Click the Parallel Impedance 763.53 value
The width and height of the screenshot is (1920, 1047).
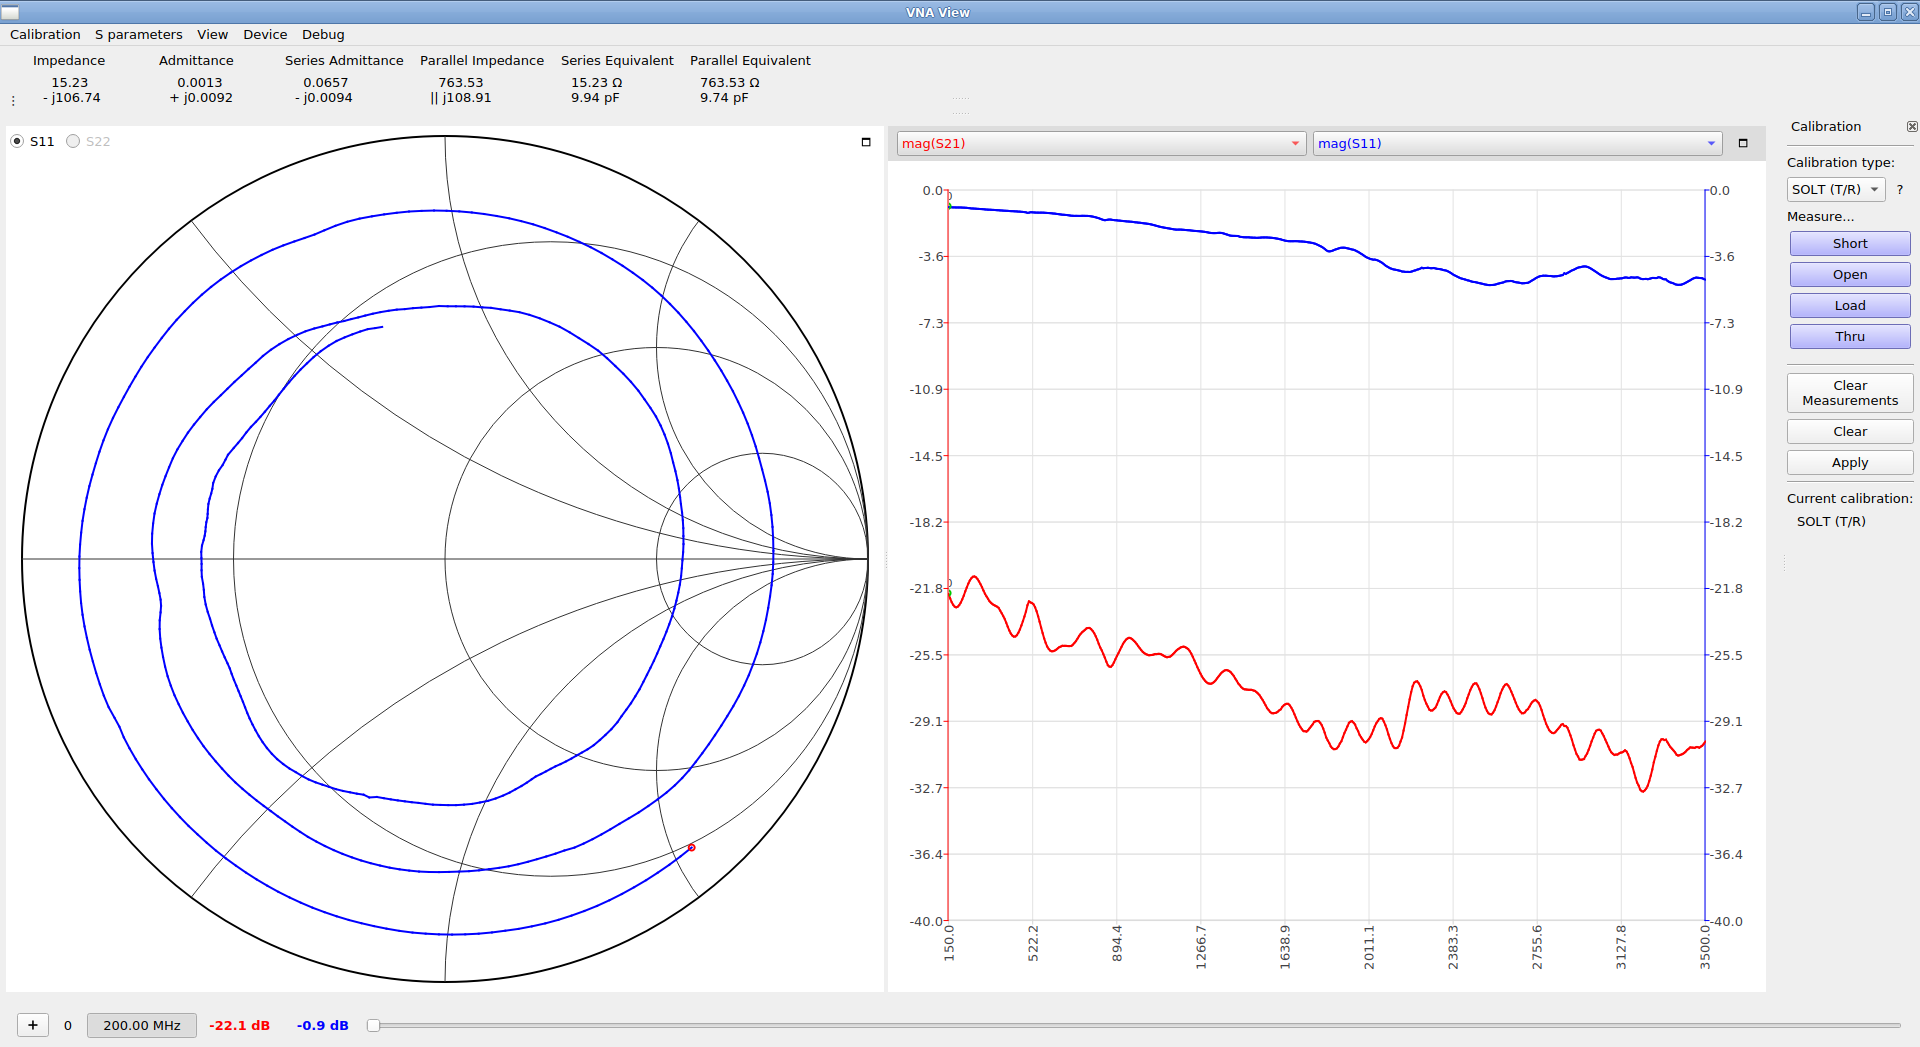[x=460, y=83]
